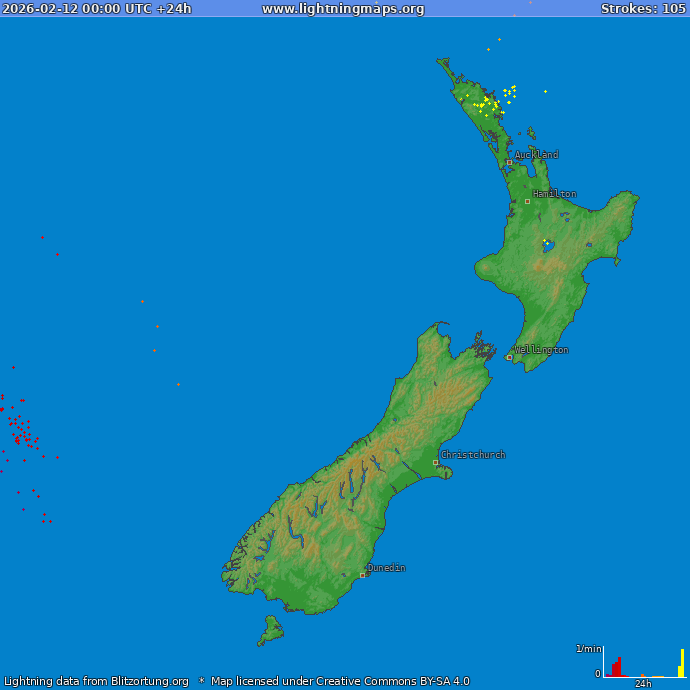This screenshot has height=690, width=690.
Task: Click the yellow lightning cluster over Northland
Action: click(x=489, y=103)
